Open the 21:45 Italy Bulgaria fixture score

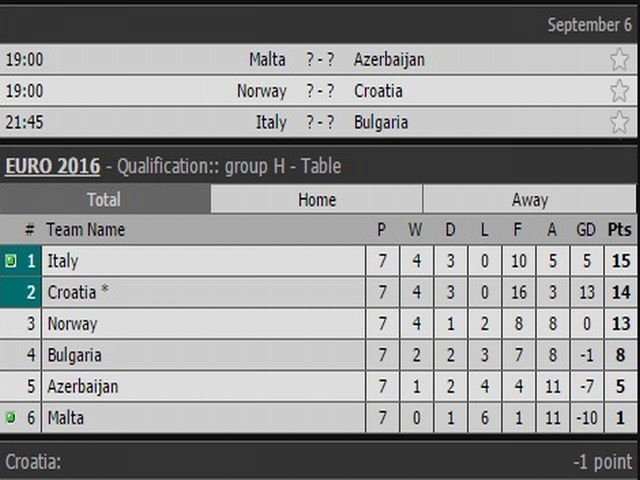[320, 122]
